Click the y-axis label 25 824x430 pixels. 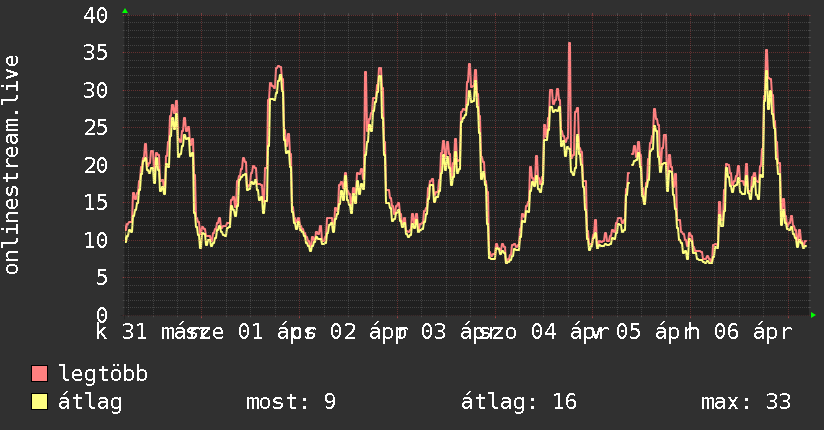(x=96, y=128)
